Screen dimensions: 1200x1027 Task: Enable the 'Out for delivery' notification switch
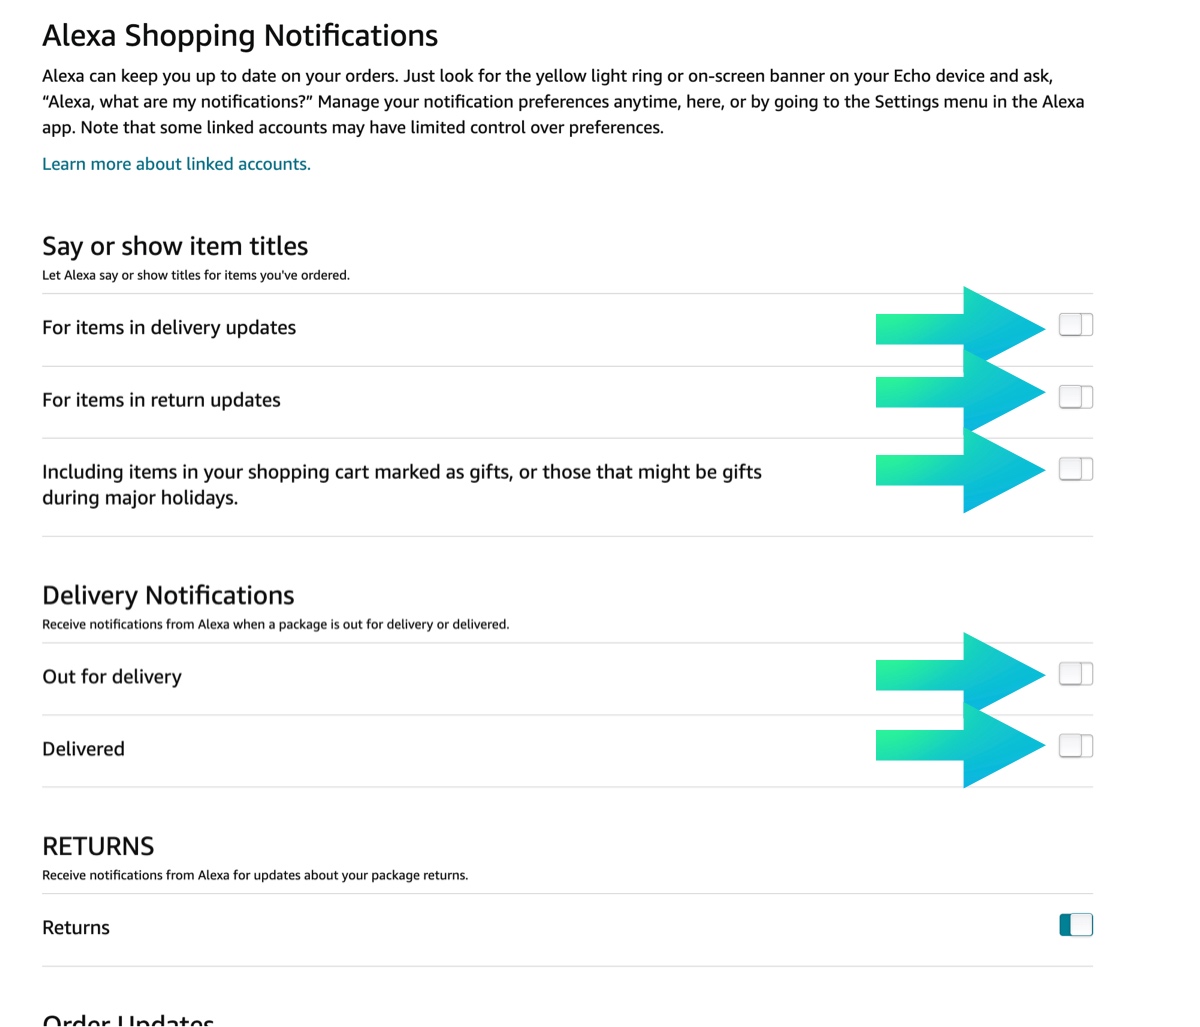click(1075, 674)
